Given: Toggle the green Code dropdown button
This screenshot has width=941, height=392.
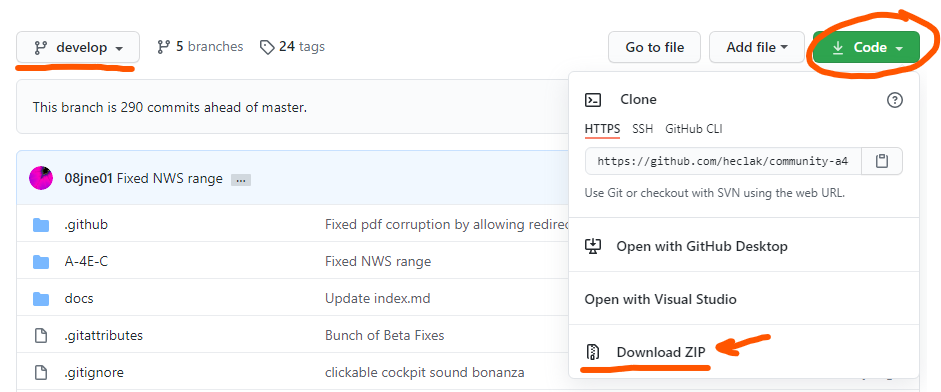Looking at the screenshot, I should point(867,47).
